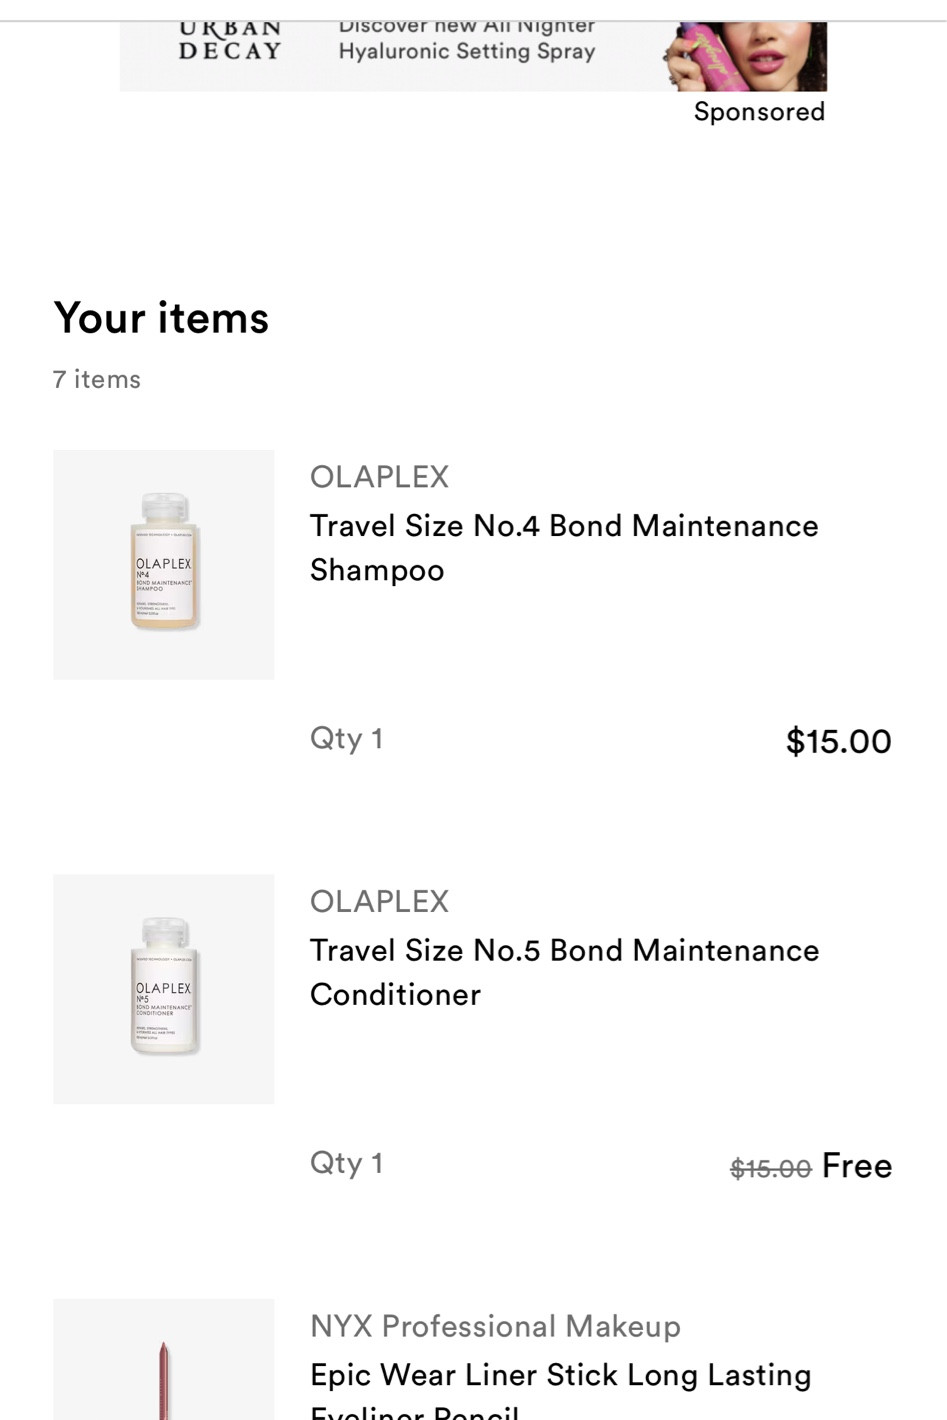Screen dimensions: 947x1420
Task: Click the strikethrough $15.00 price on the conditioner
Action: click(x=770, y=1169)
